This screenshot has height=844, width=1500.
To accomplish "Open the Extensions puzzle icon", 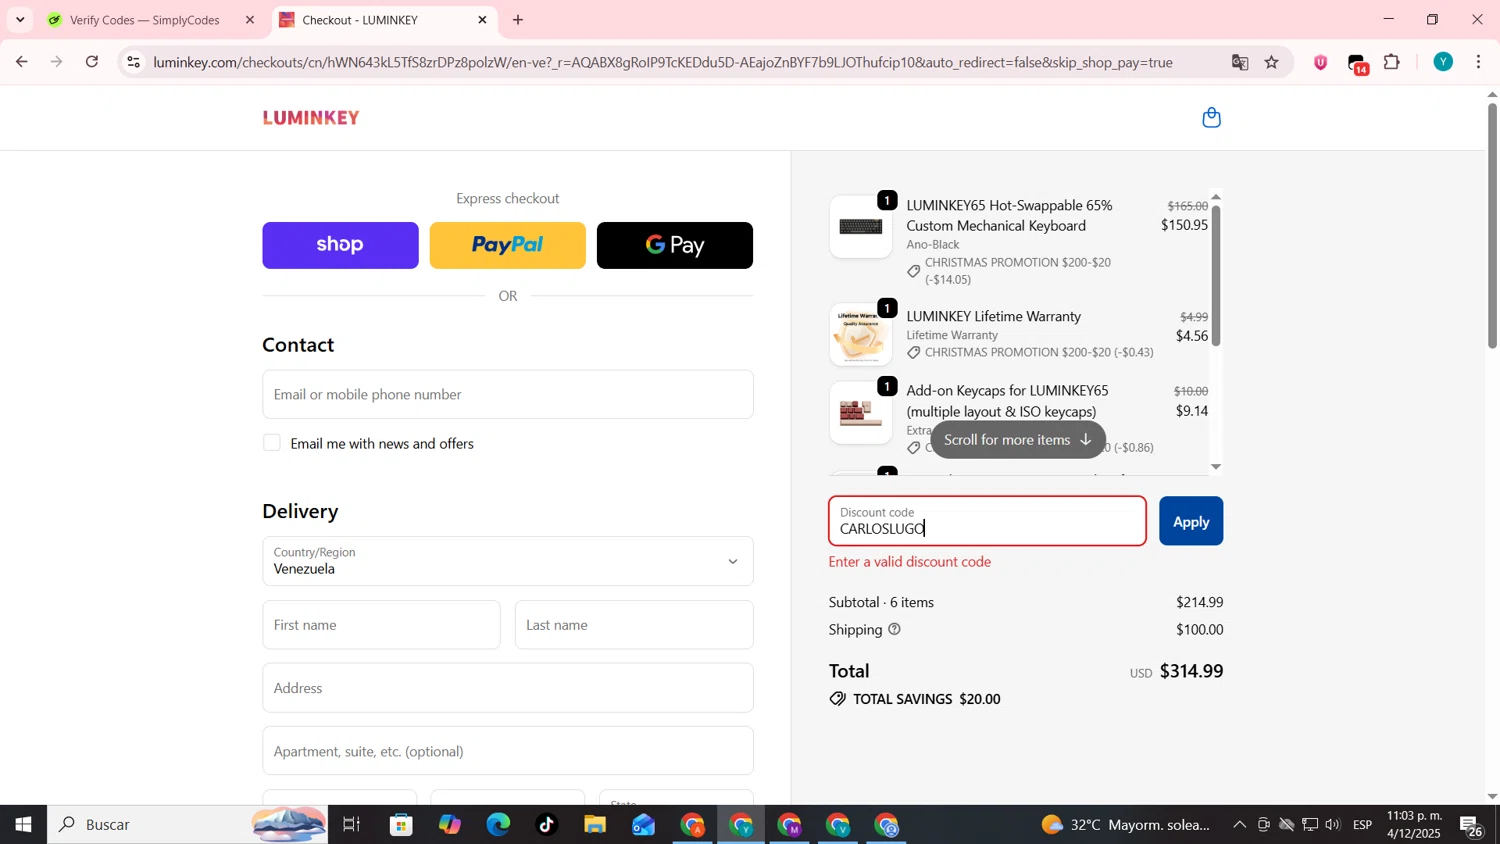I will coord(1392,62).
